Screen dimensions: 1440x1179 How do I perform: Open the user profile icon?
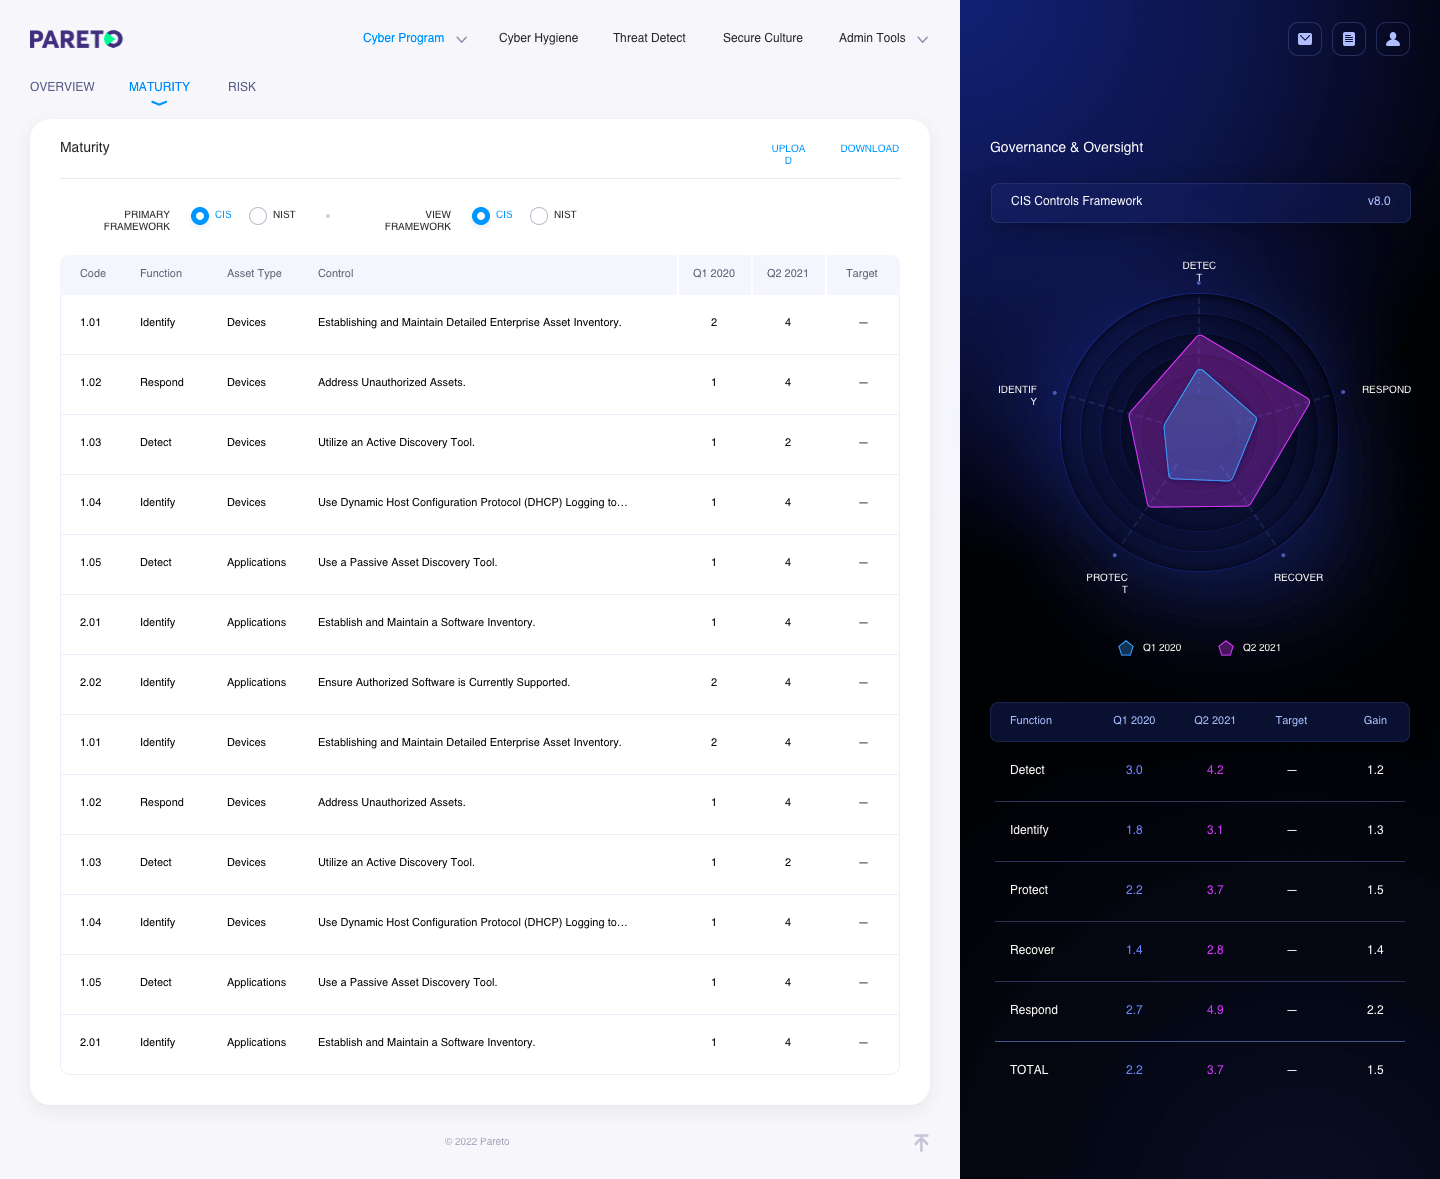pos(1393,39)
